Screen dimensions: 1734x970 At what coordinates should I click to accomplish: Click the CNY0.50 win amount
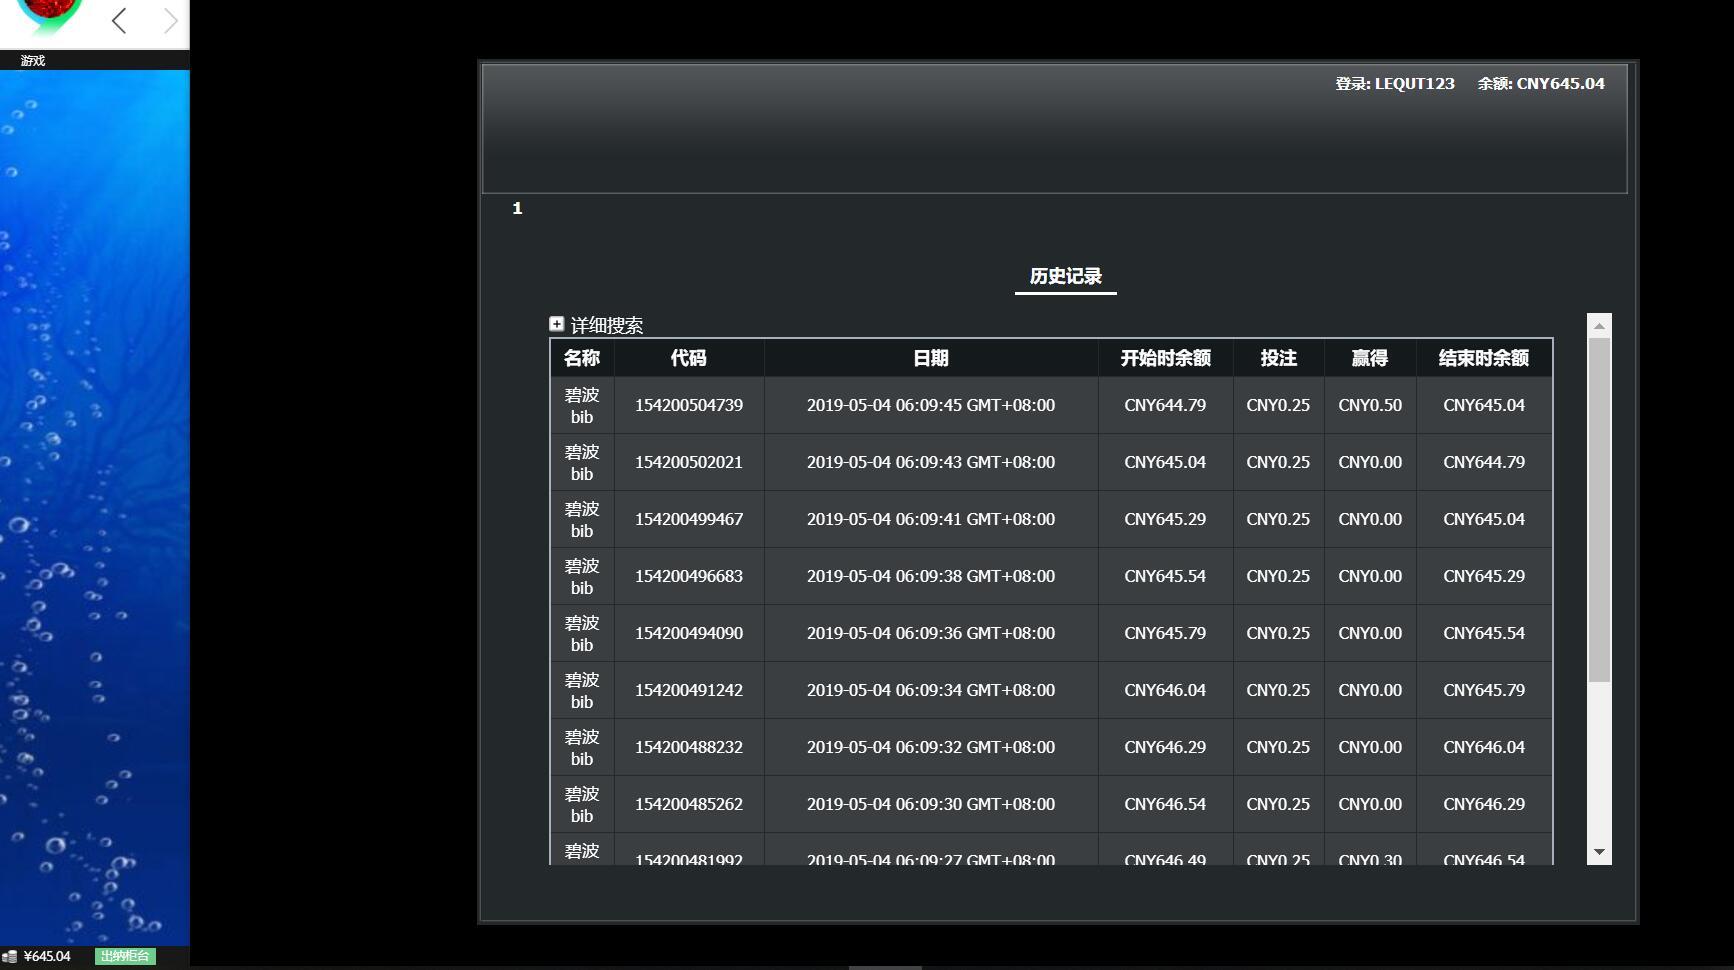pos(1370,405)
